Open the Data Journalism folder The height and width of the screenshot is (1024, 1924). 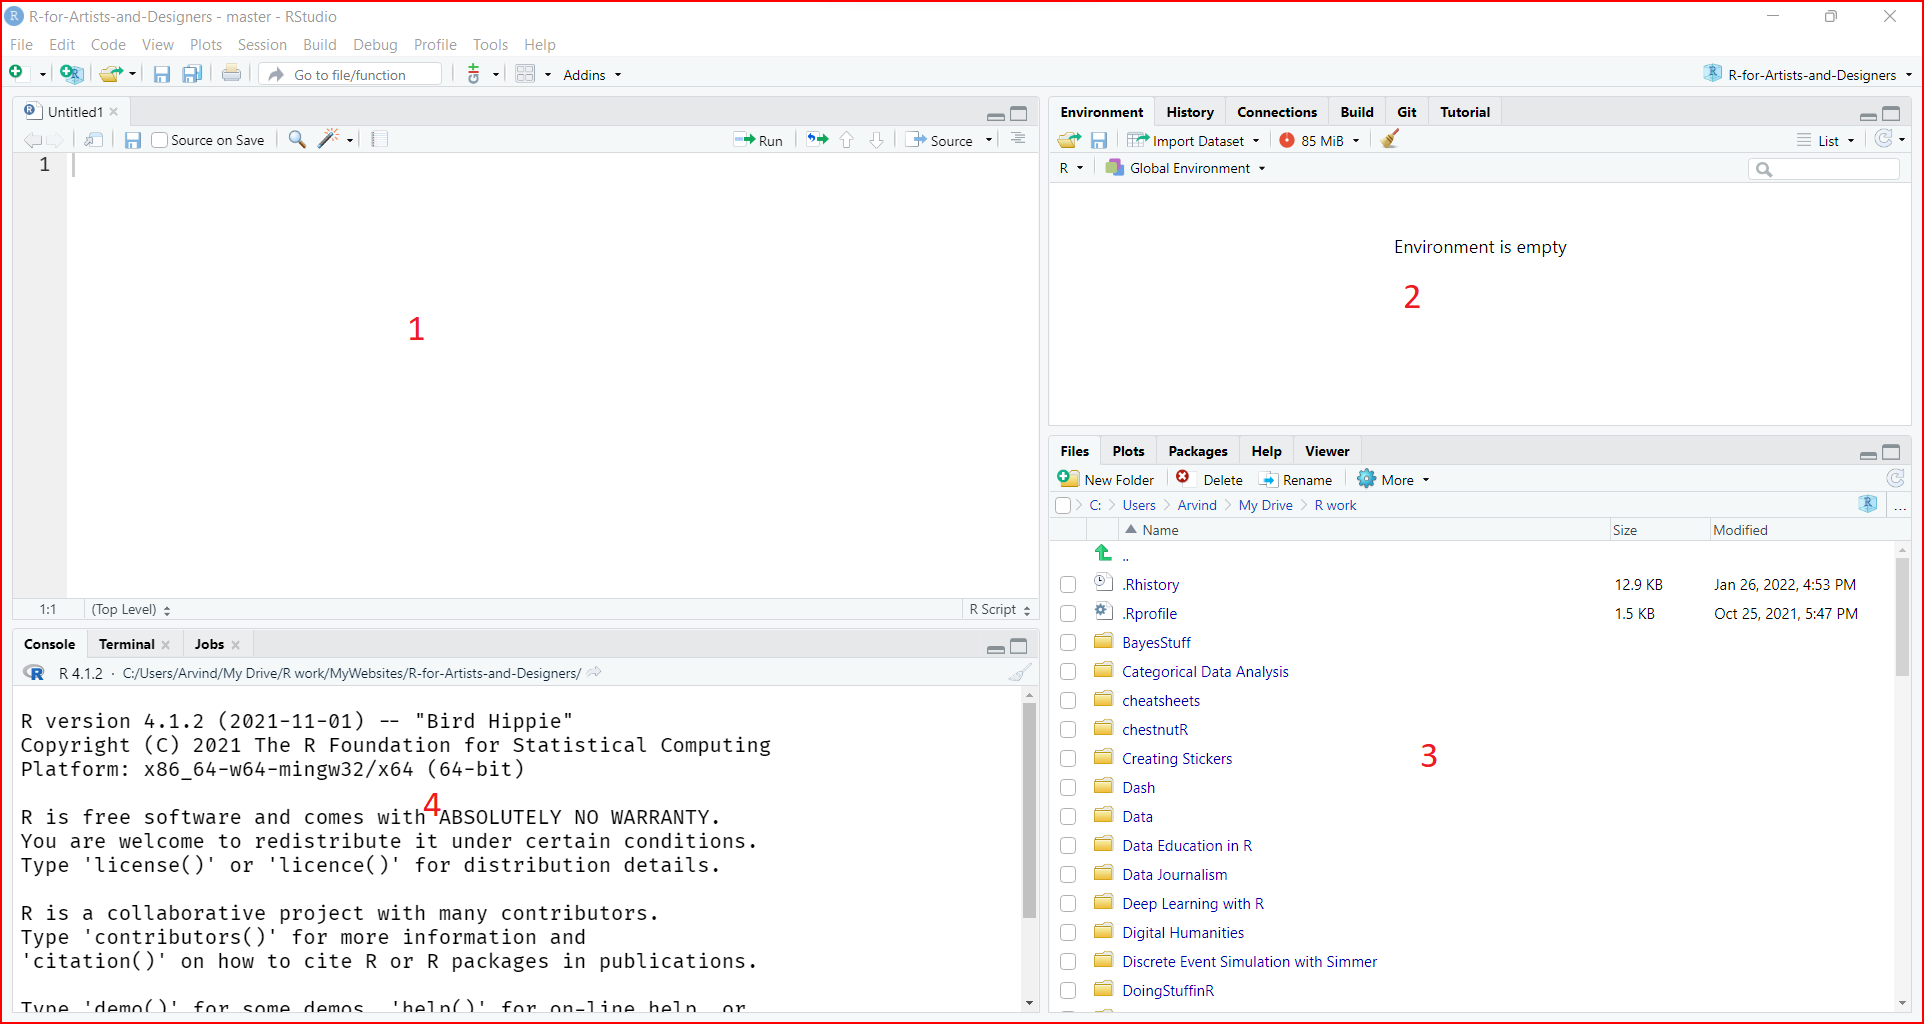coord(1174,875)
